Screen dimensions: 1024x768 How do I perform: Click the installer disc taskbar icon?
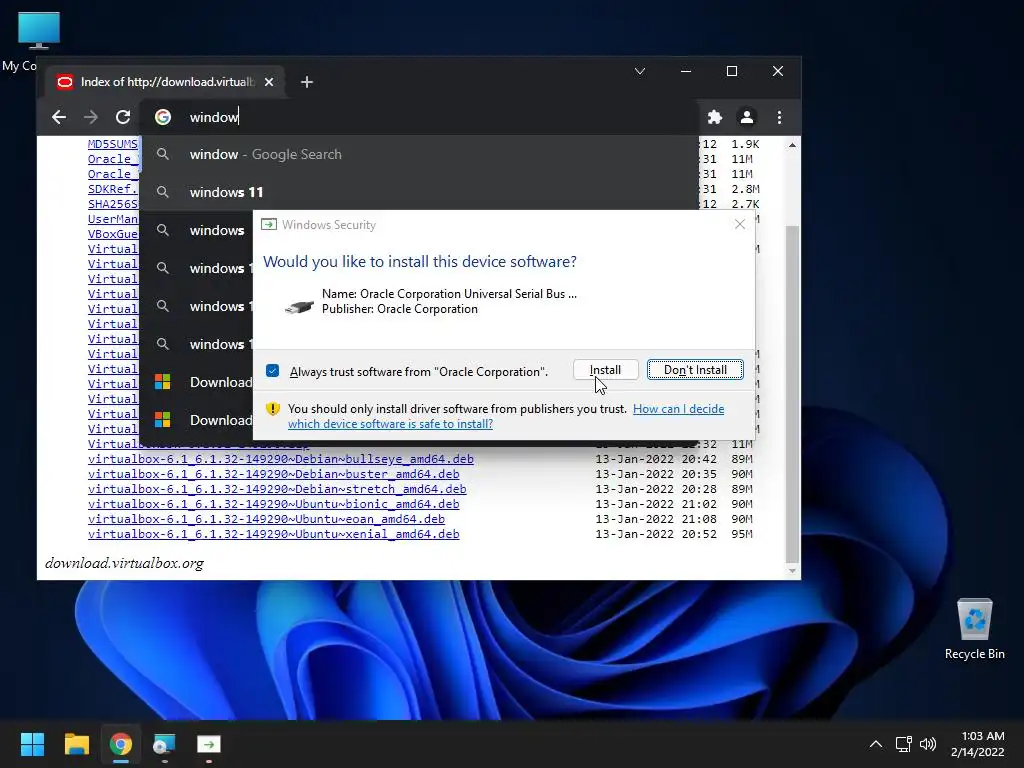pyautogui.click(x=165, y=744)
